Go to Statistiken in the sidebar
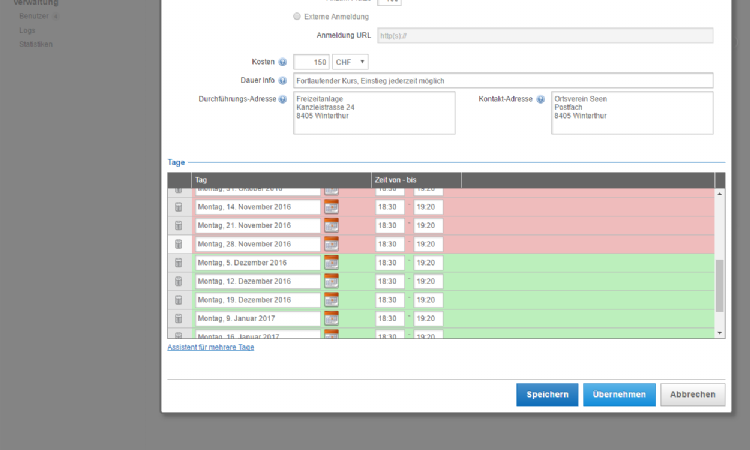 coord(36,44)
